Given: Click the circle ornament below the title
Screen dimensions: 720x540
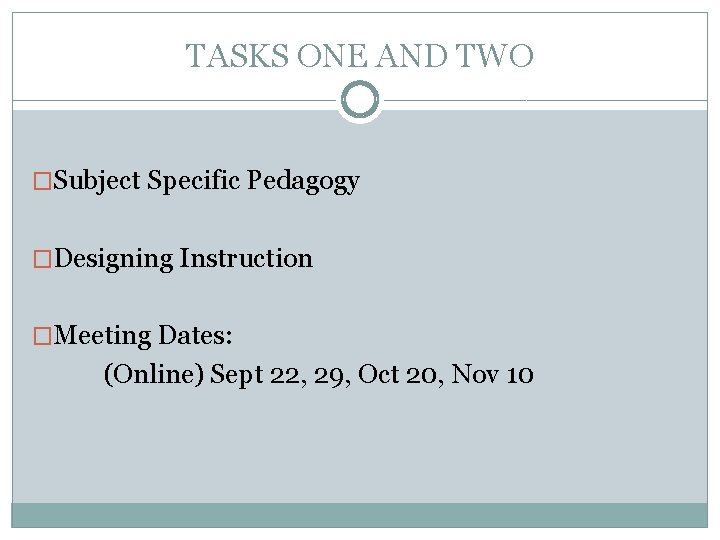Looking at the screenshot, I should (359, 100).
